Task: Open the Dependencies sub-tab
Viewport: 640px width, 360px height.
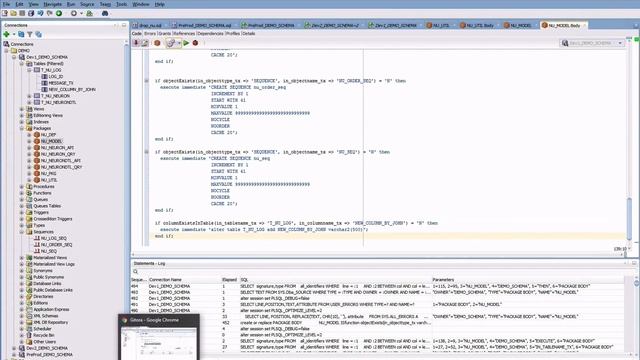Action: [210, 33]
